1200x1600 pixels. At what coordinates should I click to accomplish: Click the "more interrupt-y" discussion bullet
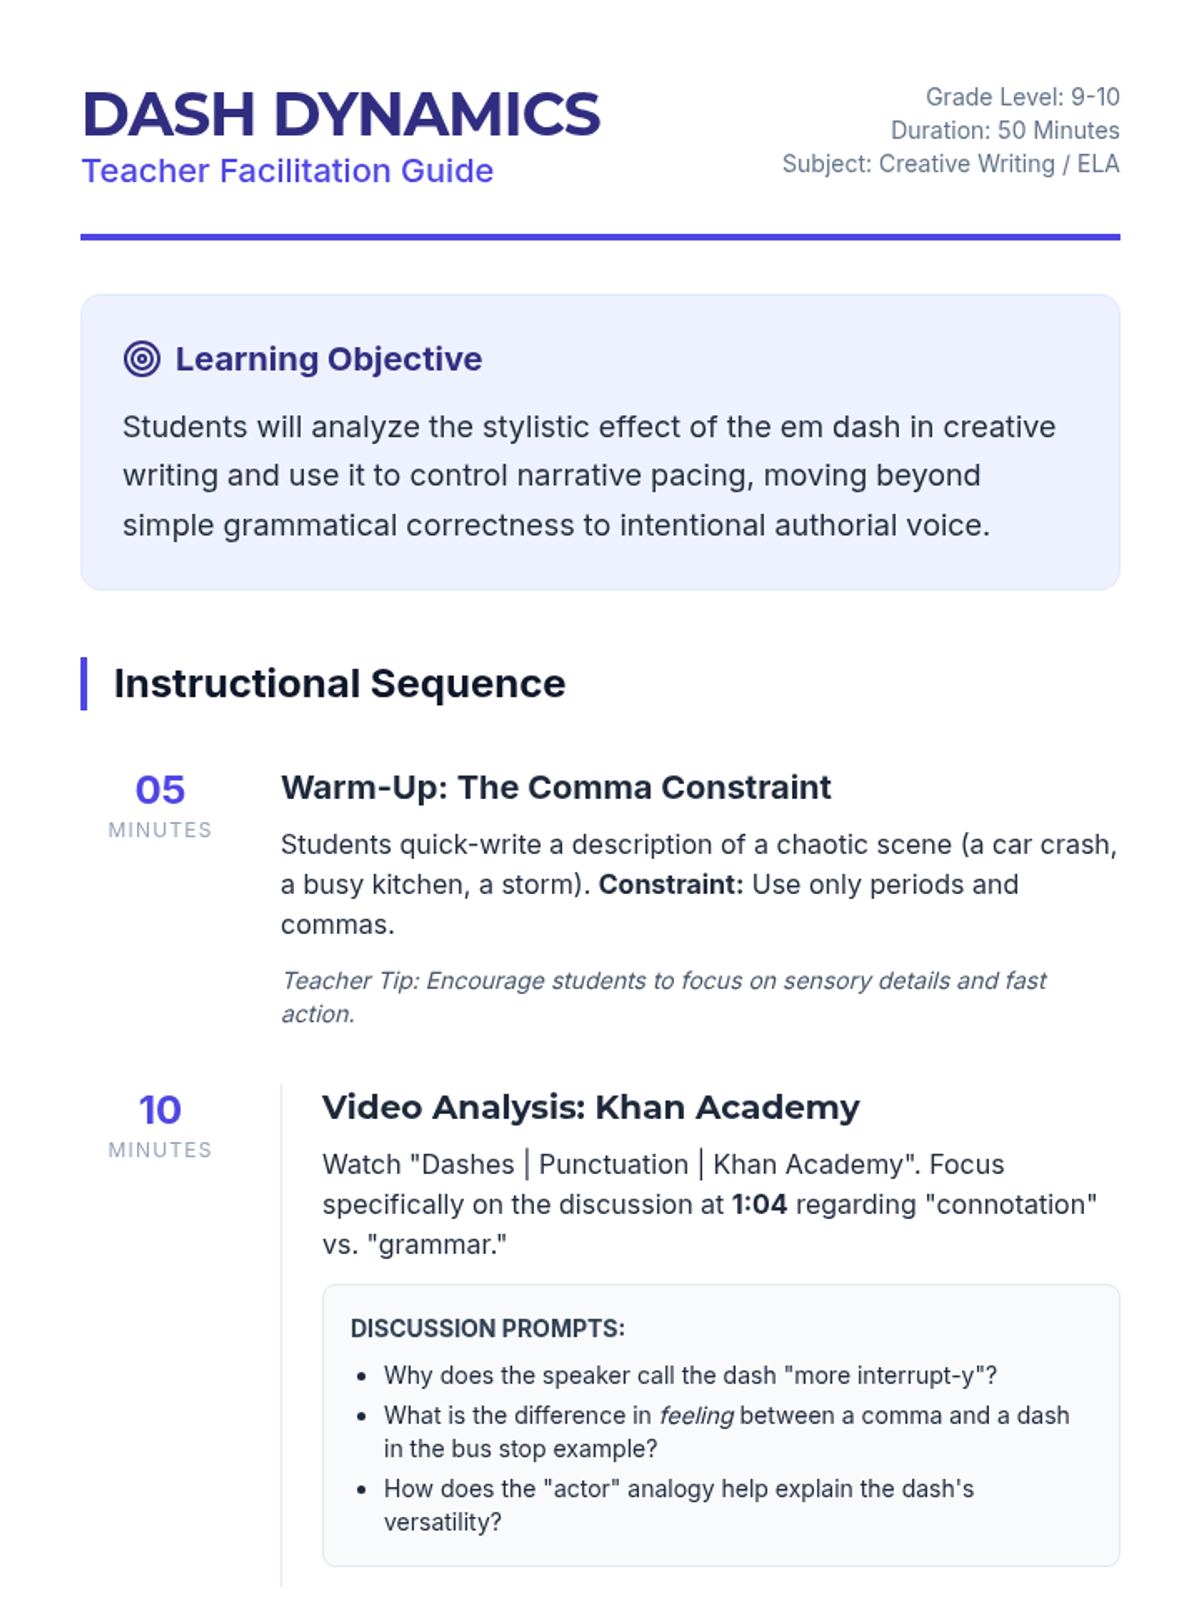pos(690,1376)
